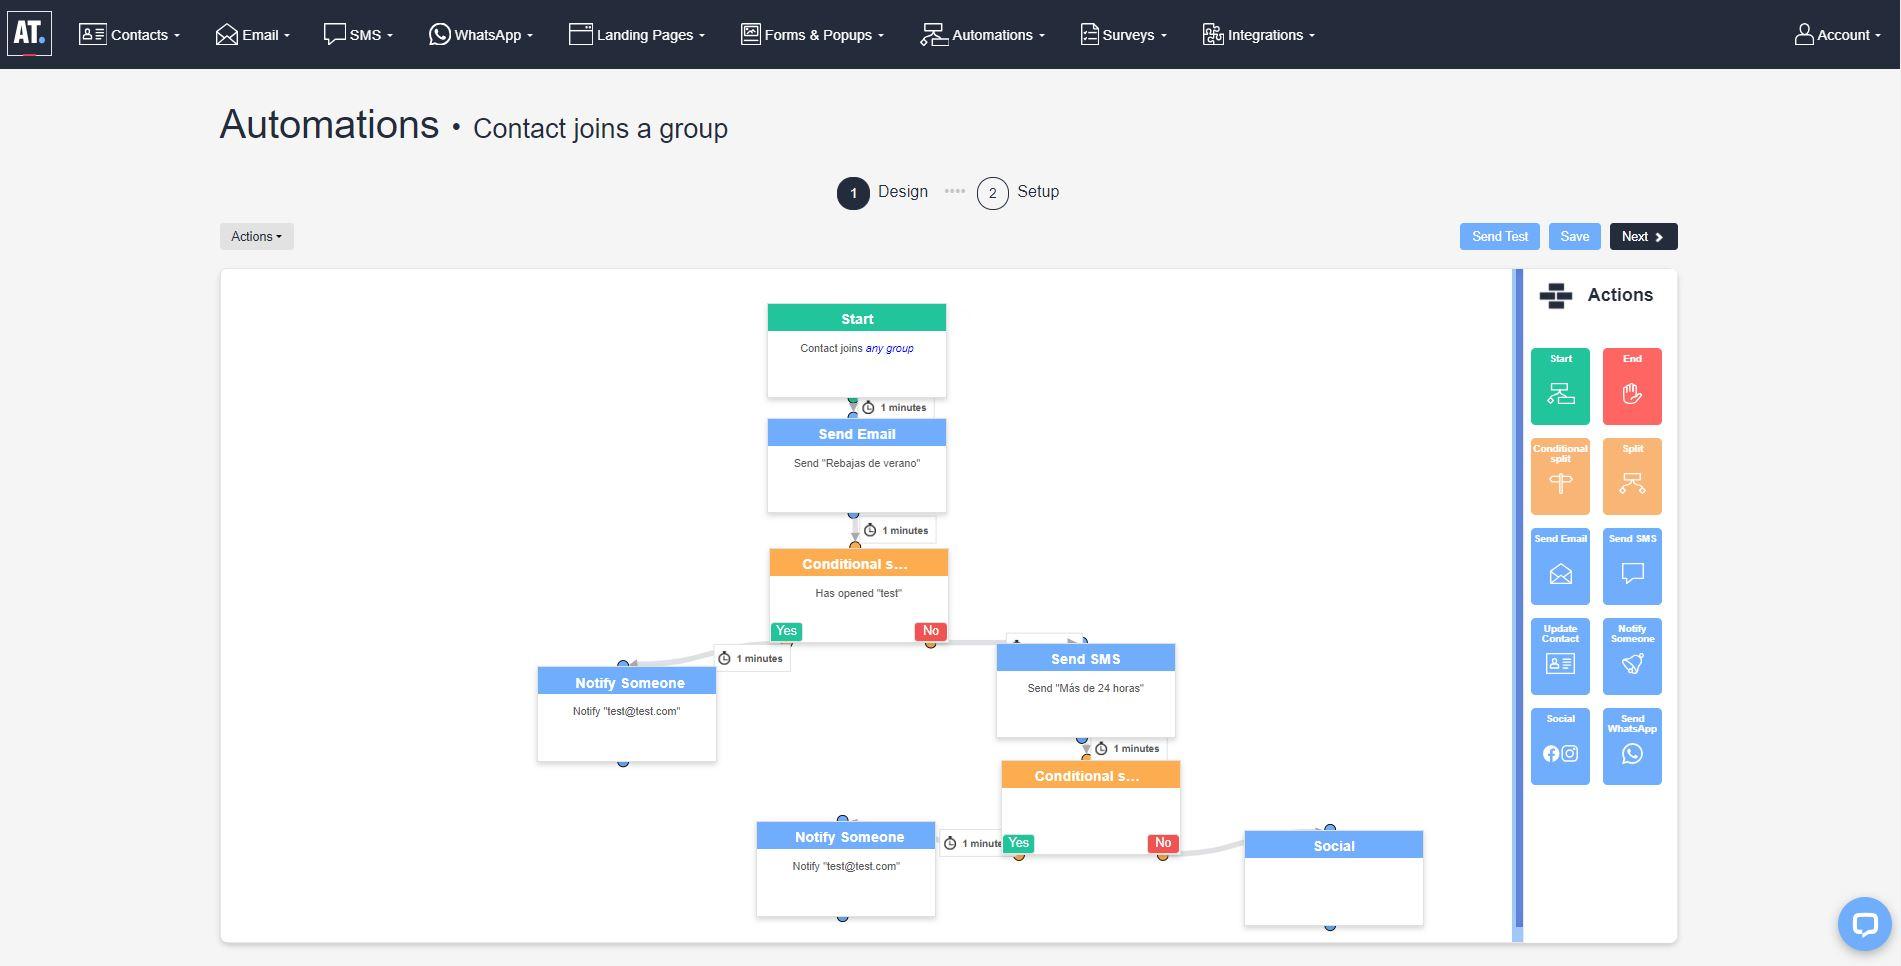Switch to the Setup step
The image size is (1901, 966).
(x=1018, y=192)
